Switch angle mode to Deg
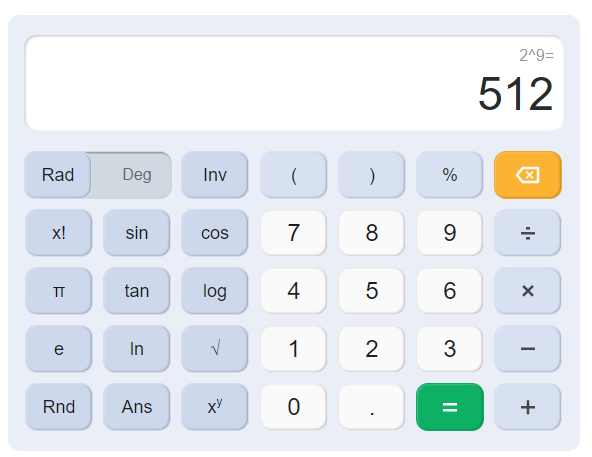The width and height of the screenshot is (592, 457). 137,175
